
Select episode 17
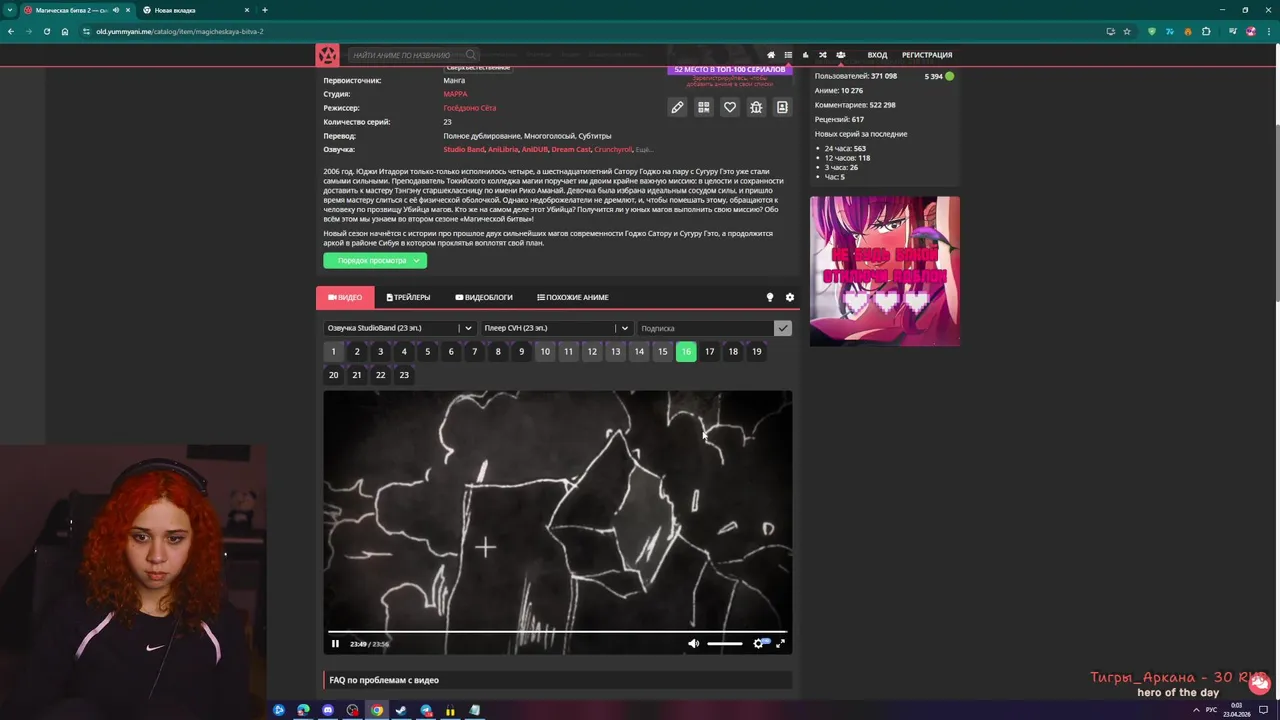click(709, 351)
